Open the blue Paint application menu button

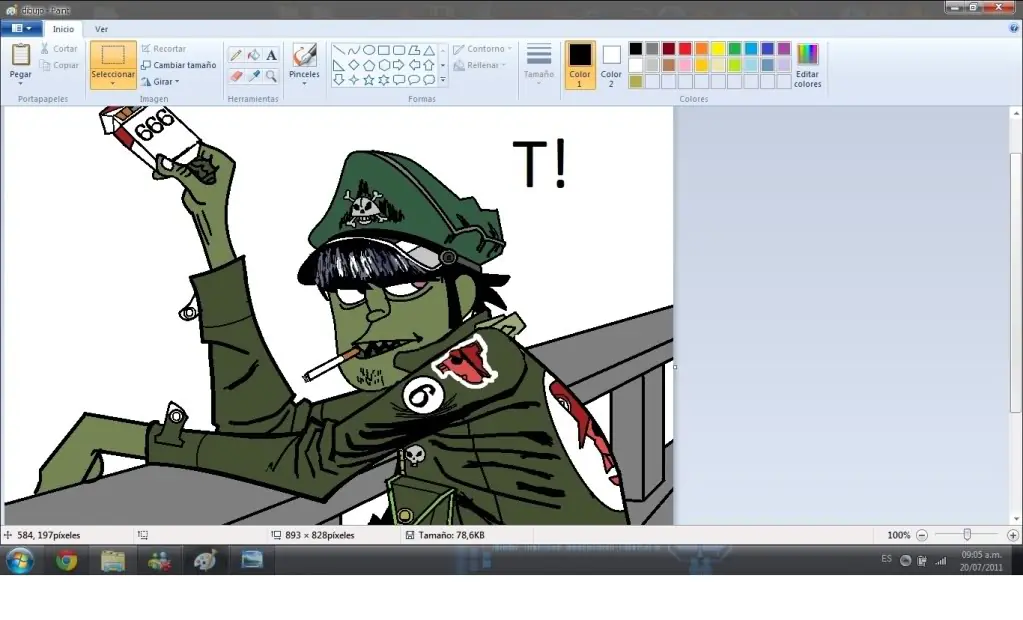(x=22, y=29)
